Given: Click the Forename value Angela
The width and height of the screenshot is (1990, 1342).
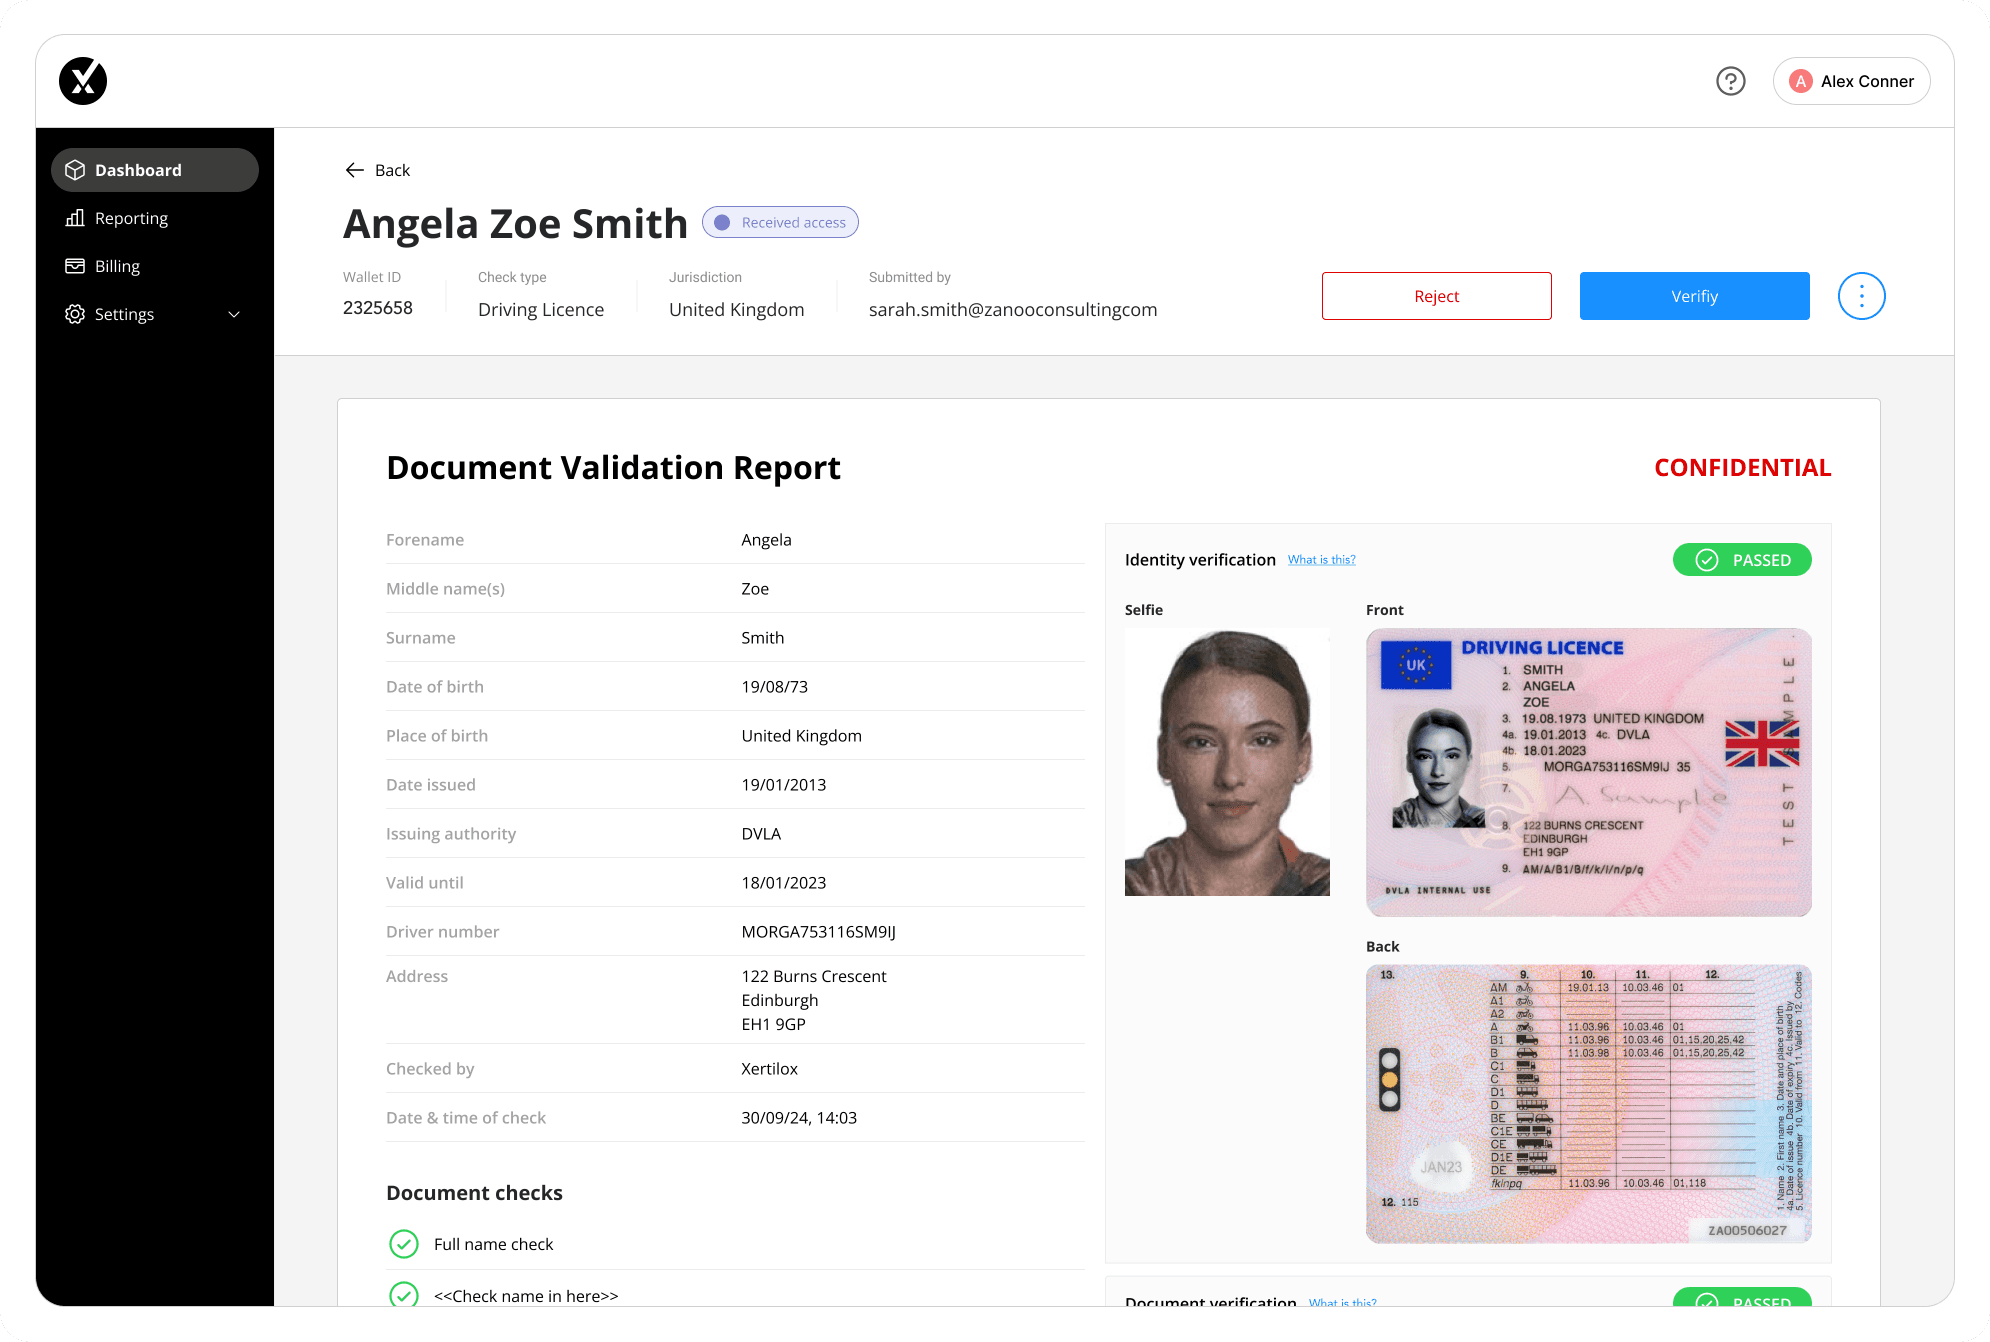Looking at the screenshot, I should 766,540.
